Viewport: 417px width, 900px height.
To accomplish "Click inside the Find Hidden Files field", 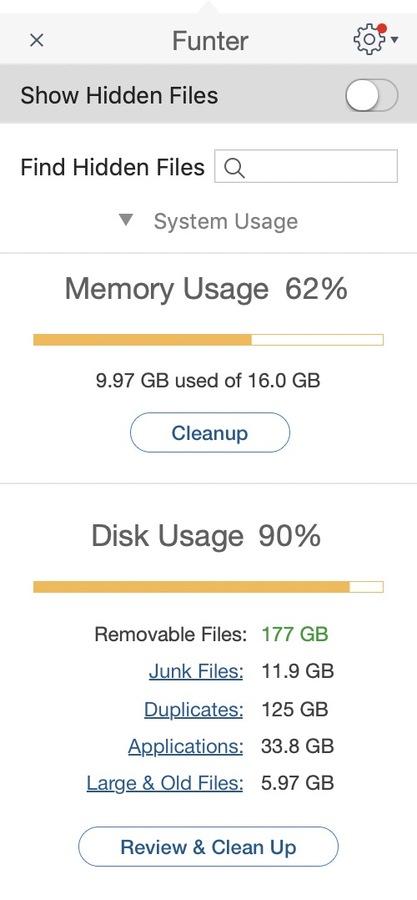I will (x=306, y=166).
